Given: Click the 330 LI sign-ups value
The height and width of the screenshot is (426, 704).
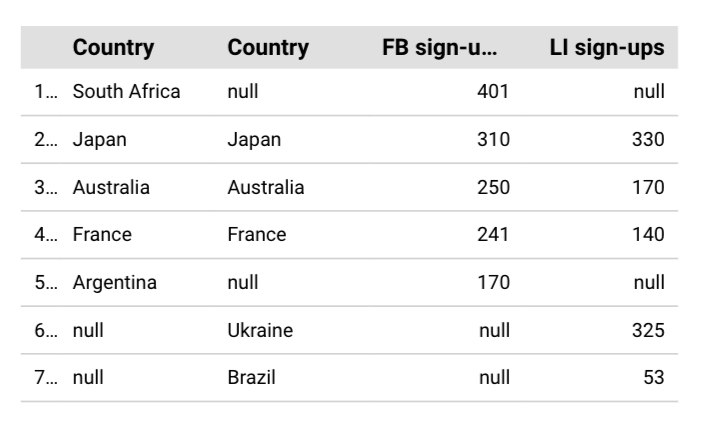Looking at the screenshot, I should [x=648, y=140].
